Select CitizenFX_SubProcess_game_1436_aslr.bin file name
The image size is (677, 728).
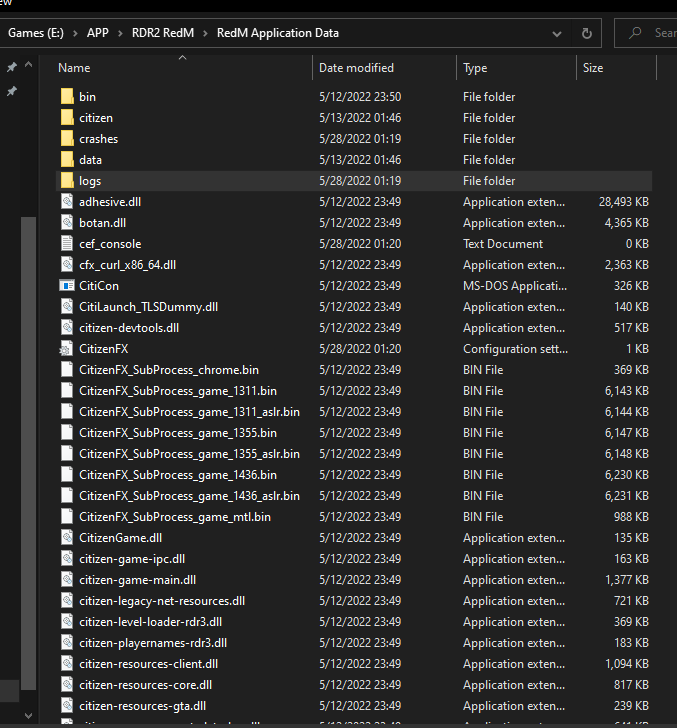tap(189, 496)
